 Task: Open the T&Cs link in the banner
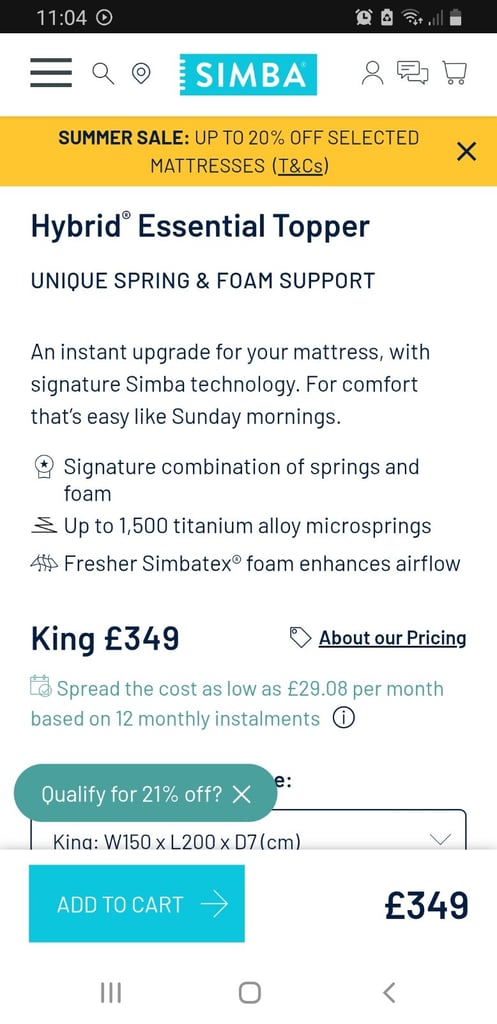[300, 166]
